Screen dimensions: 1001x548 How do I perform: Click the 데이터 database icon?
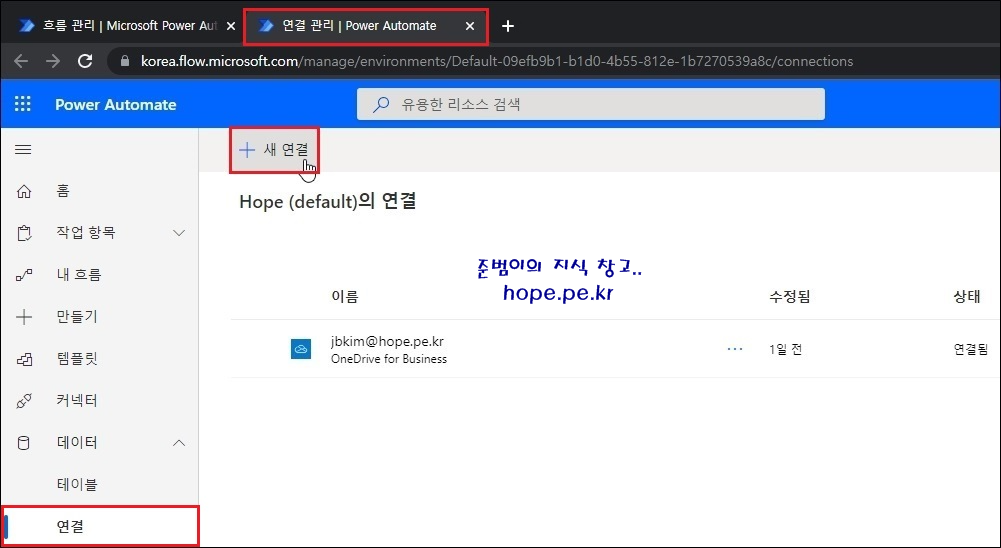click(24, 443)
